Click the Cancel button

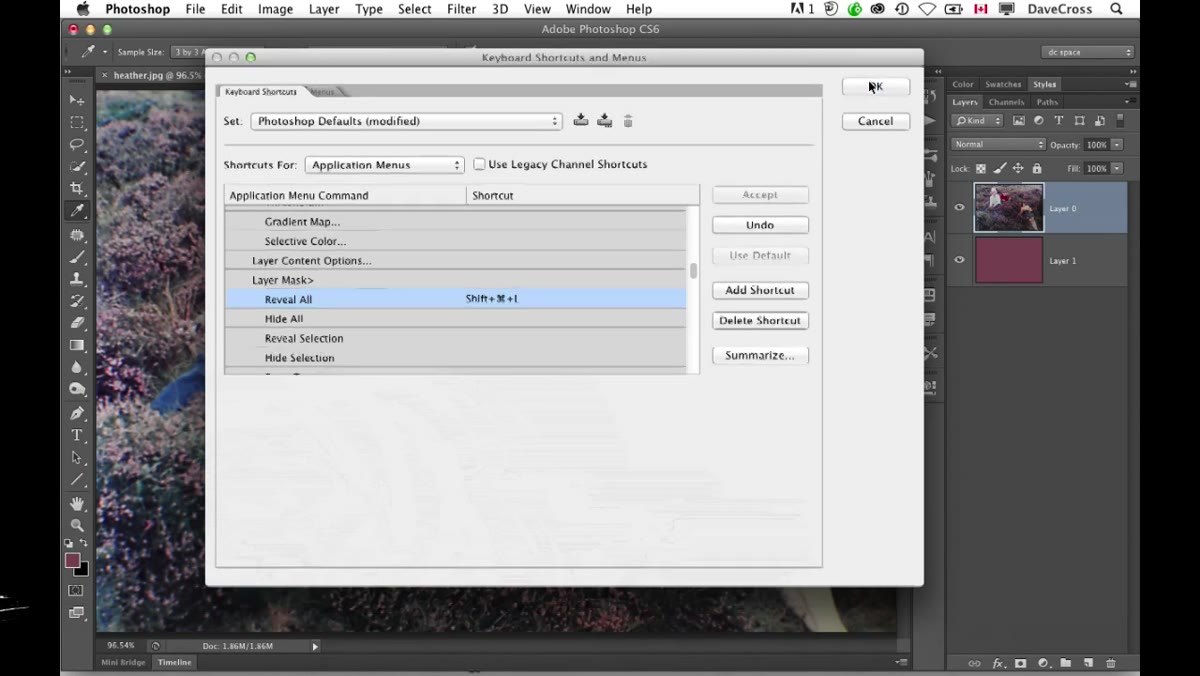pos(876,121)
